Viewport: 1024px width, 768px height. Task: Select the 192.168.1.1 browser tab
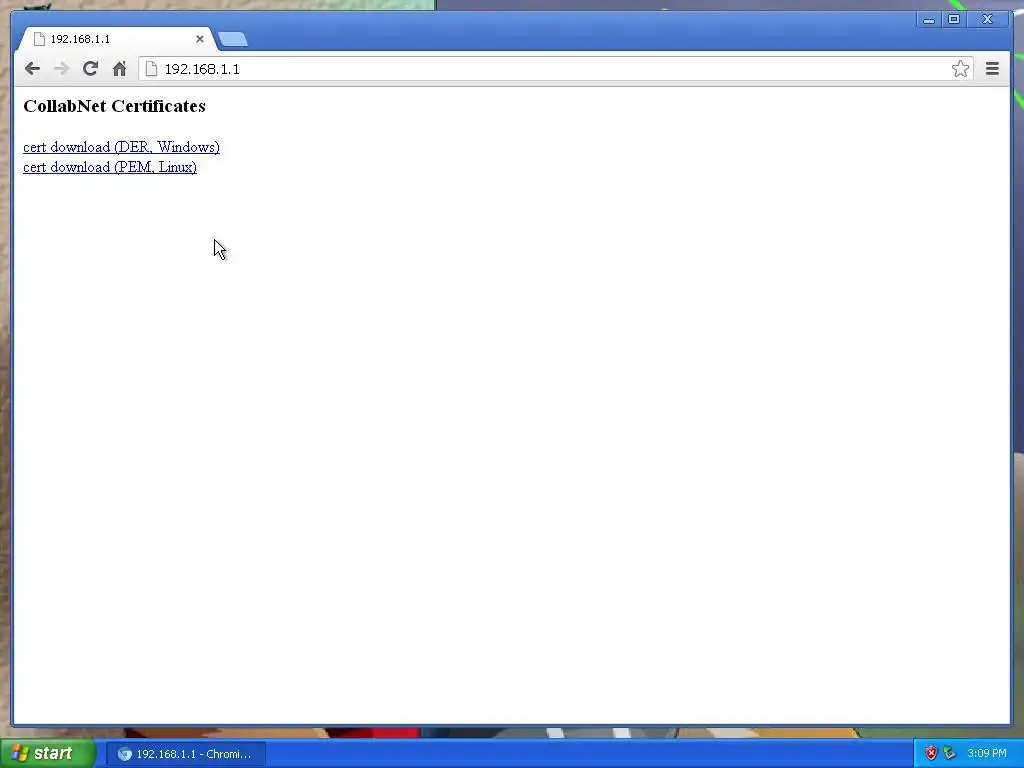pyautogui.click(x=116, y=39)
